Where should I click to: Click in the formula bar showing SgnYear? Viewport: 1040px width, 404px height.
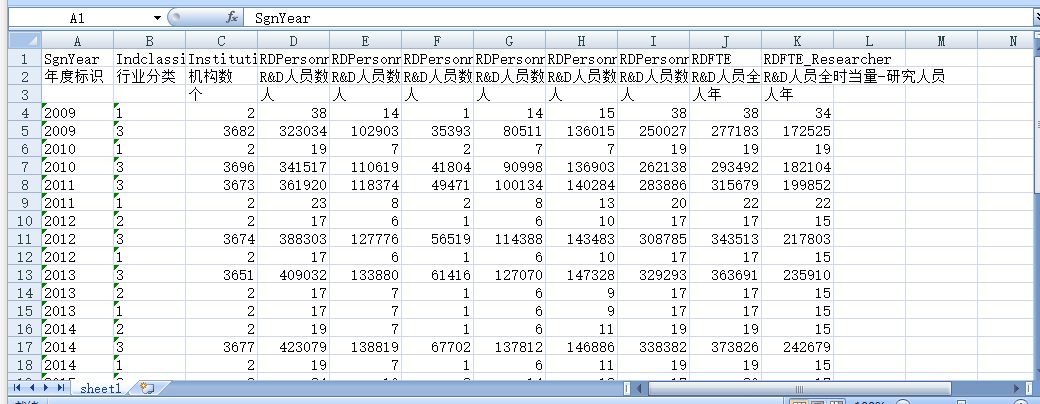(639, 18)
